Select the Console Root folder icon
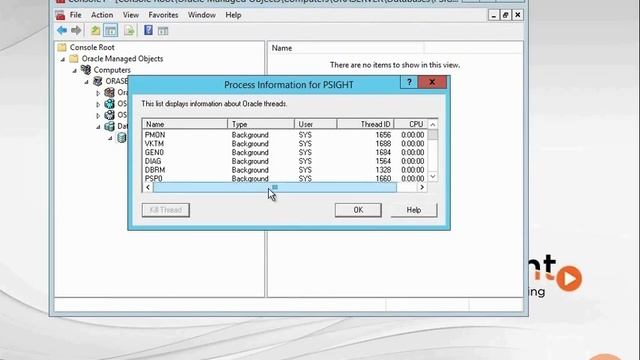640x360 pixels. coord(62,47)
